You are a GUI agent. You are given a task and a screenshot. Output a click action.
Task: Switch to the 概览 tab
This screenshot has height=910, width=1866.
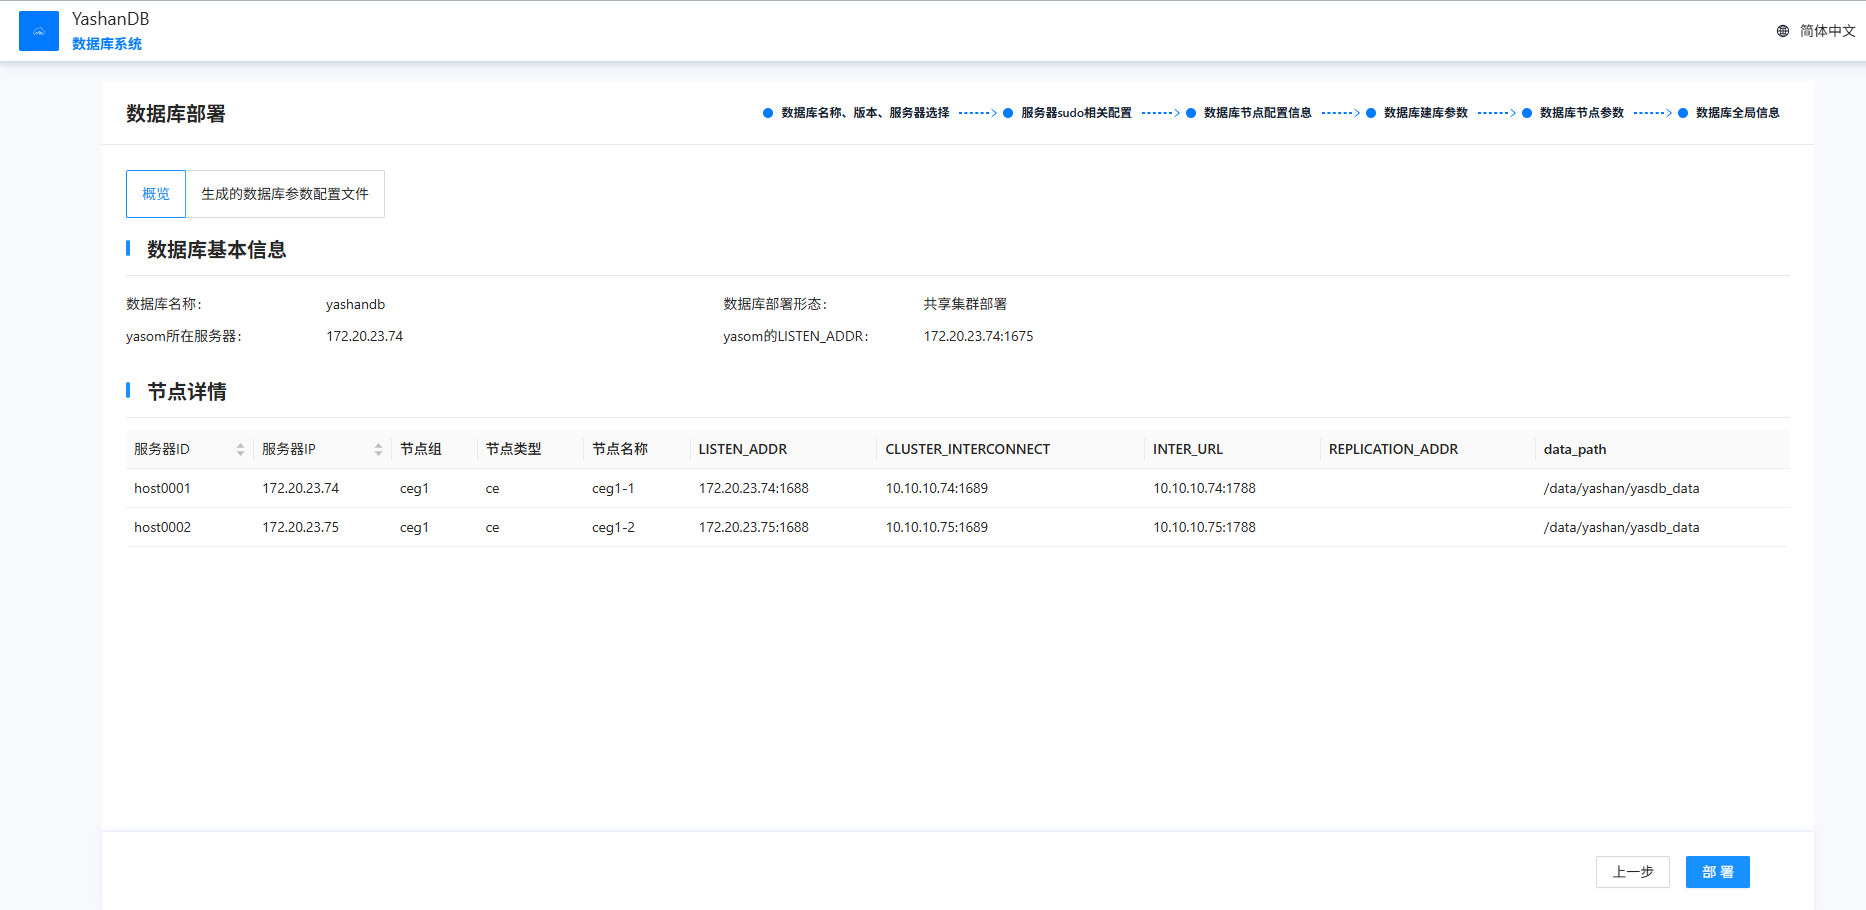coord(156,194)
